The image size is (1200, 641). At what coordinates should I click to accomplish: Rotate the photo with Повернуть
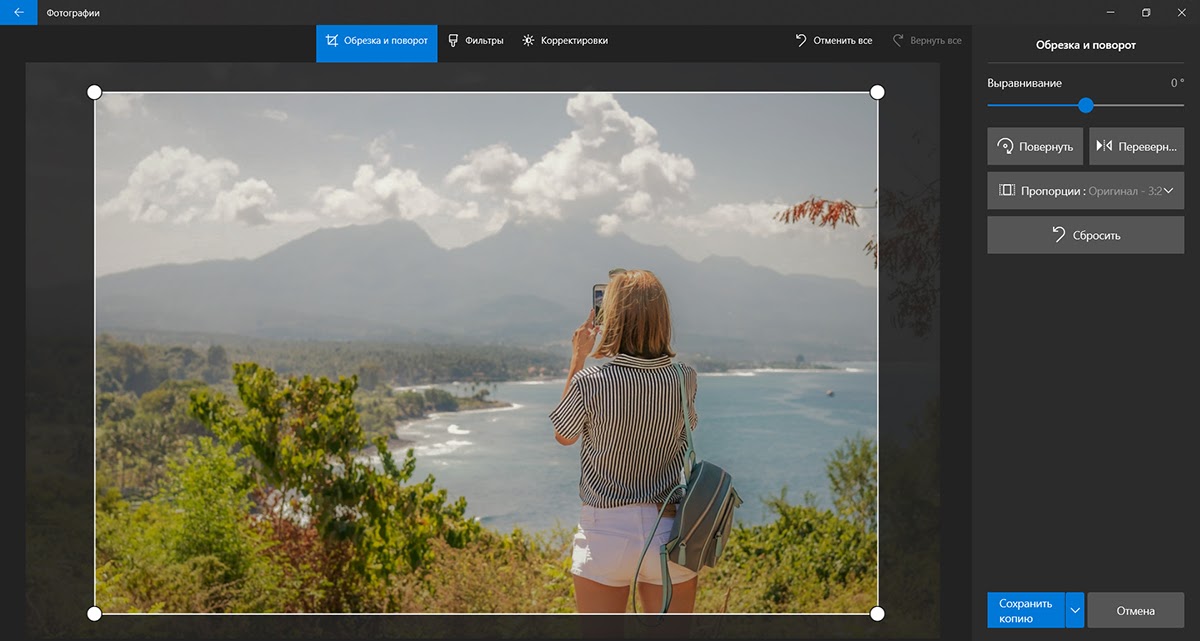point(1035,146)
